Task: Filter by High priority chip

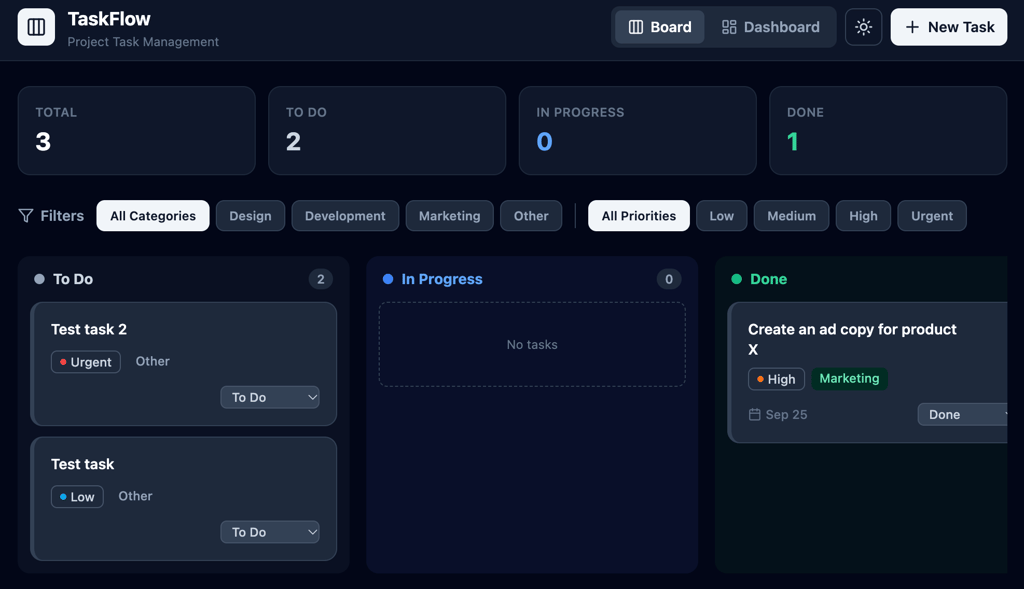Action: [863, 215]
